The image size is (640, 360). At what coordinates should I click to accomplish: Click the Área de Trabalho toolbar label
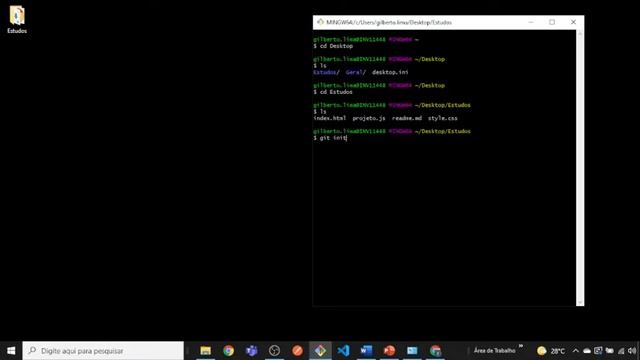(x=494, y=351)
